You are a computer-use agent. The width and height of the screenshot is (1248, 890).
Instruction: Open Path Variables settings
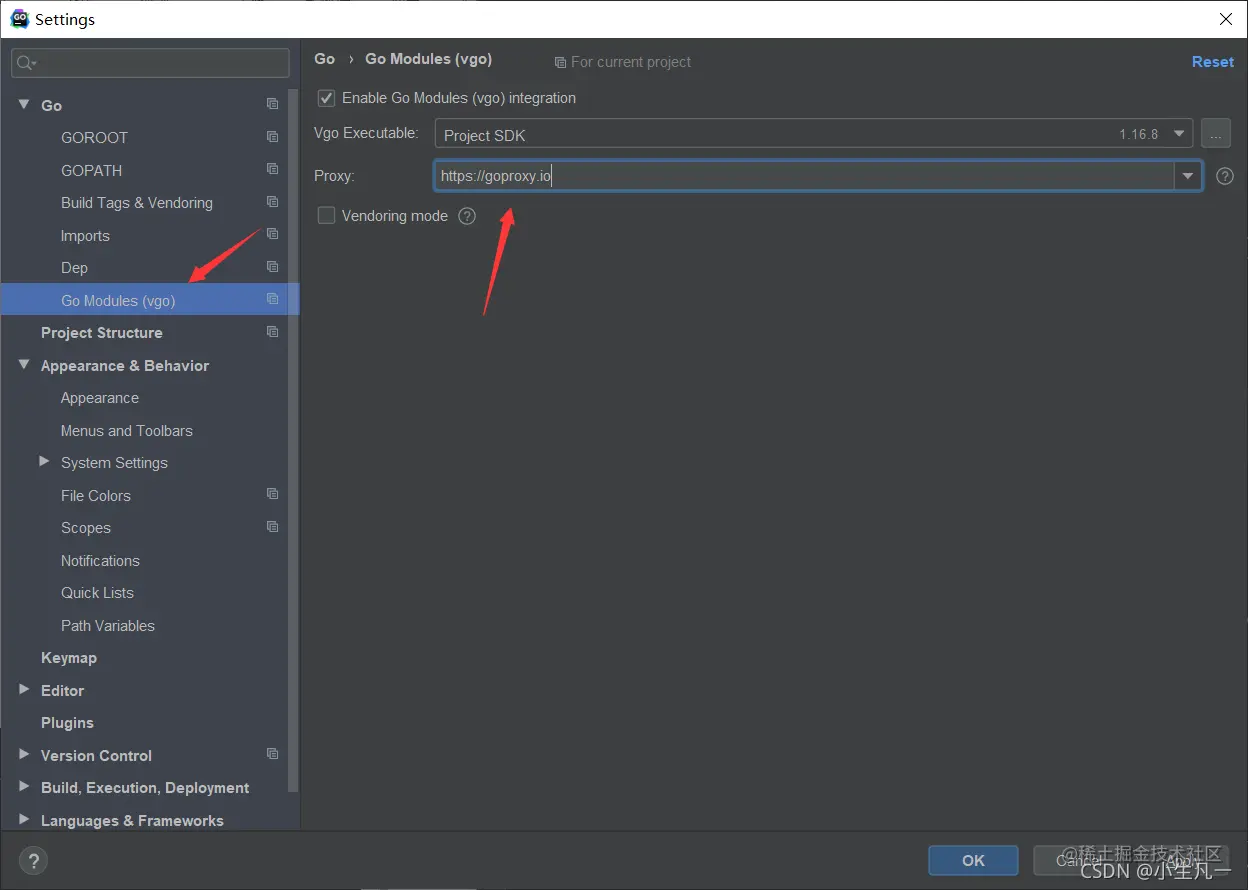[108, 626]
